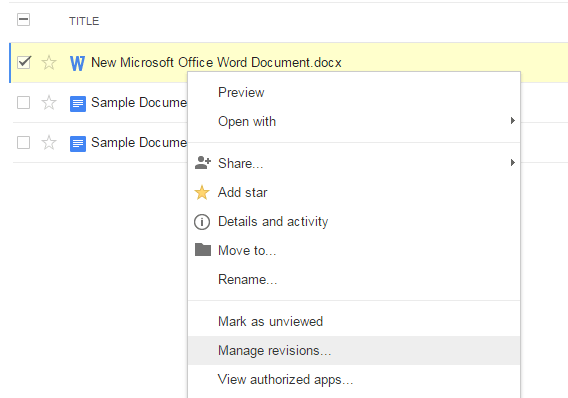Image resolution: width=568 pixels, height=398 pixels.
Task: Choose Add star menu entry
Action: tap(354, 192)
